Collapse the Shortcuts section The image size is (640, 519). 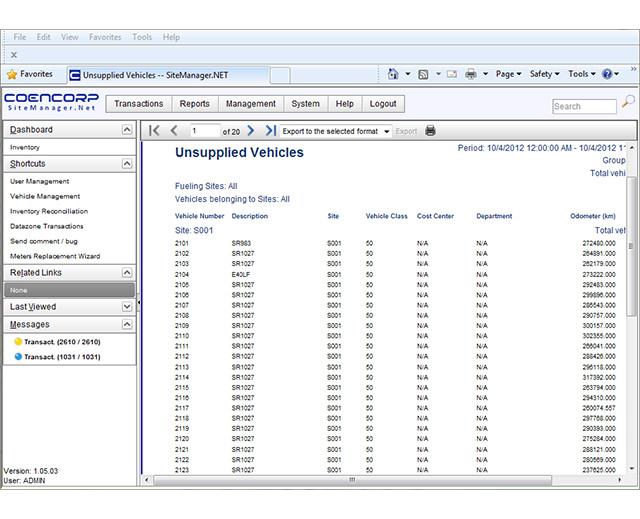126,164
